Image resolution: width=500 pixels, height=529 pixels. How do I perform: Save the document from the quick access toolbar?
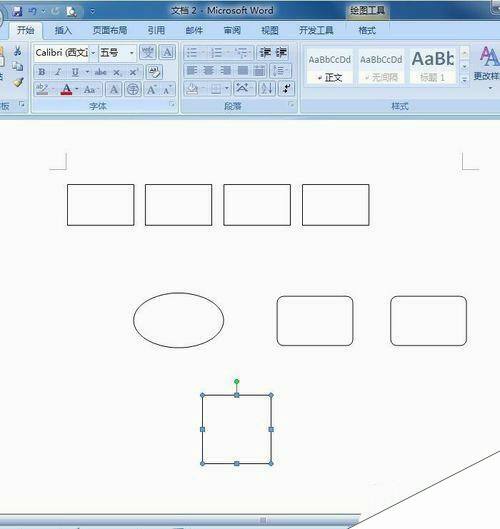point(17,11)
